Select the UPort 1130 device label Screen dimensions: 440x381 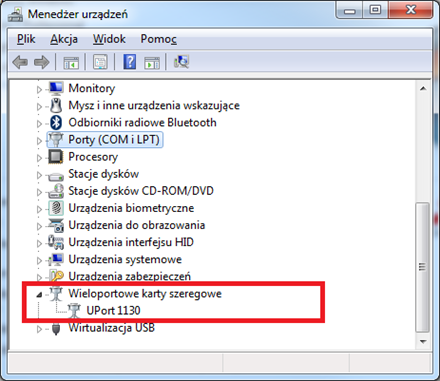(113, 311)
